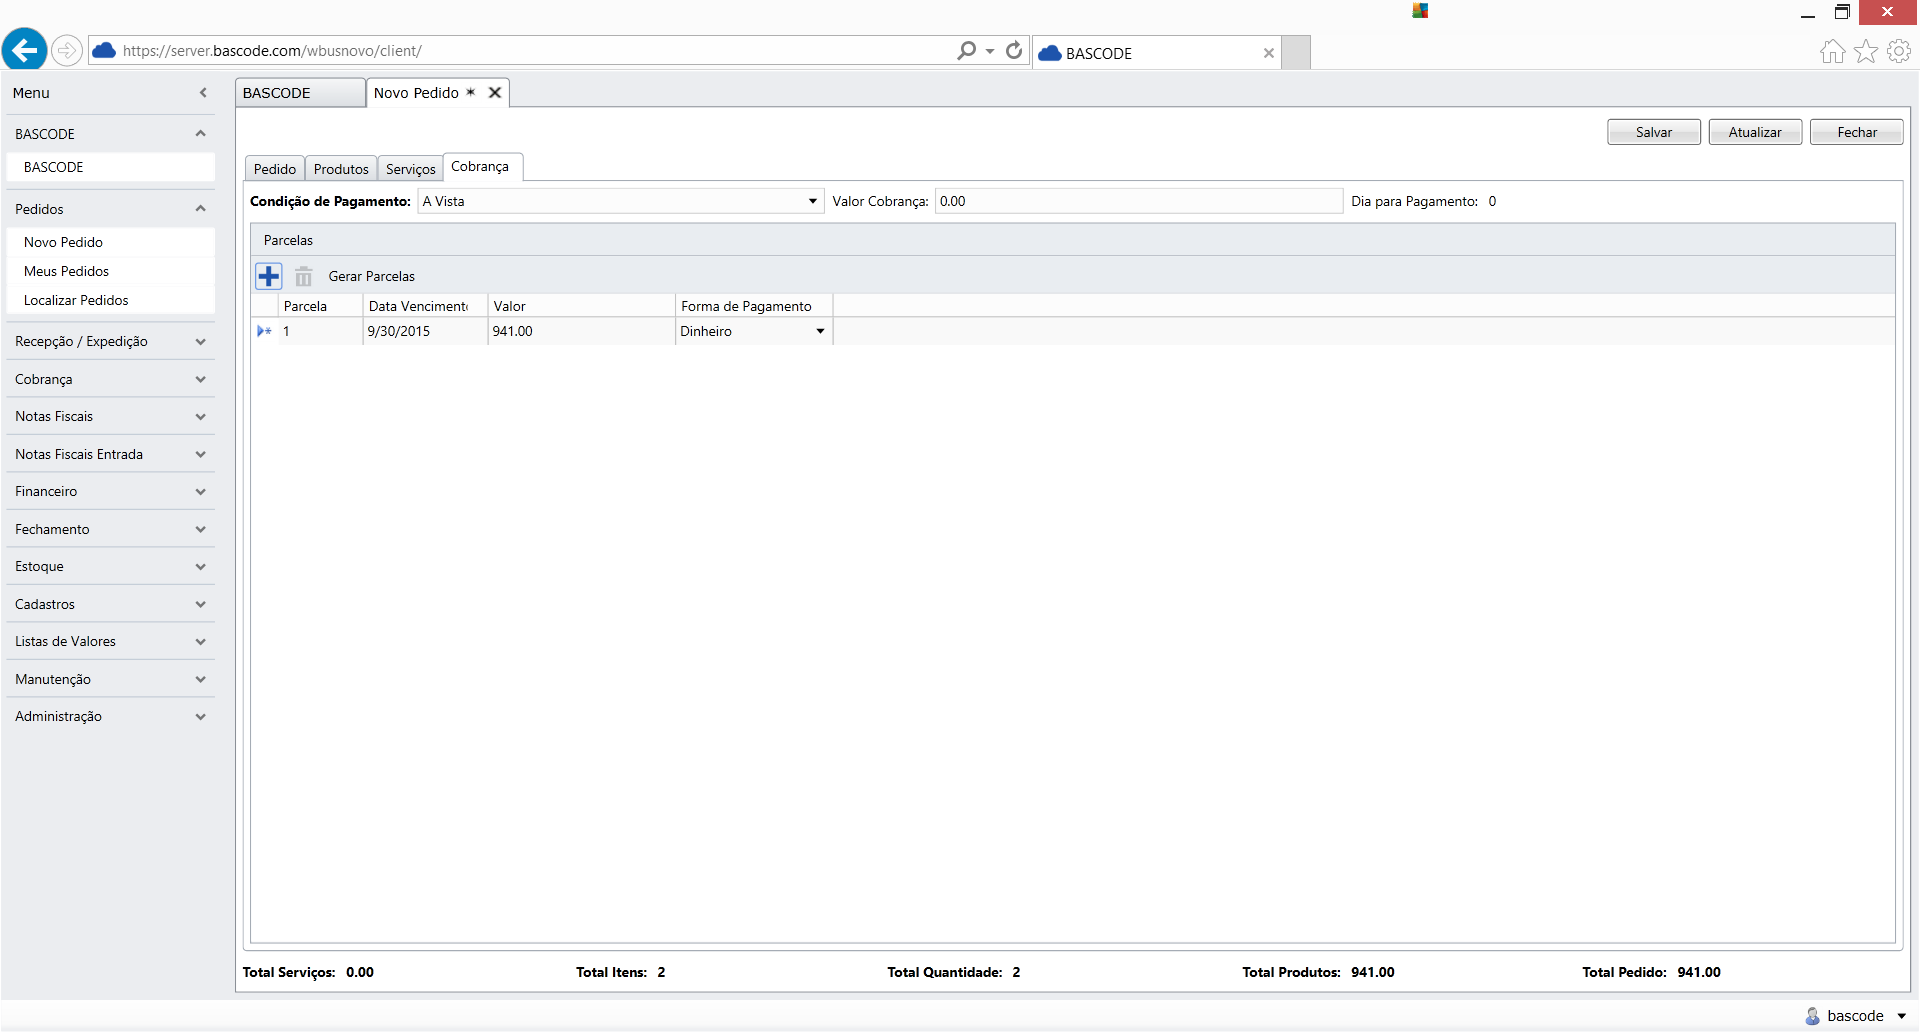Screen dimensions: 1920x1032
Task: Click the browser back arrow button
Action: [25, 49]
